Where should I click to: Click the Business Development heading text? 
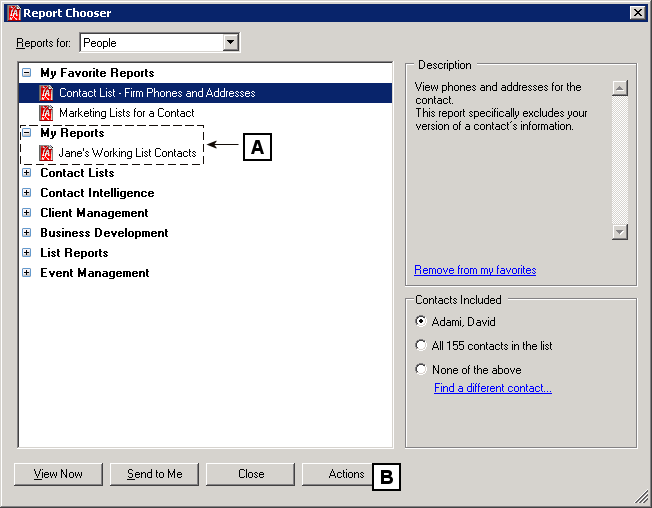point(104,233)
